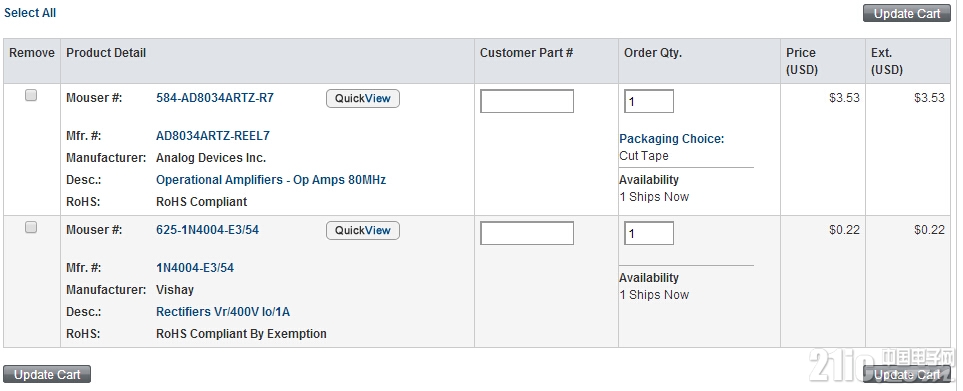Click the Select All link
The width and height of the screenshot is (963, 391).
pos(30,13)
